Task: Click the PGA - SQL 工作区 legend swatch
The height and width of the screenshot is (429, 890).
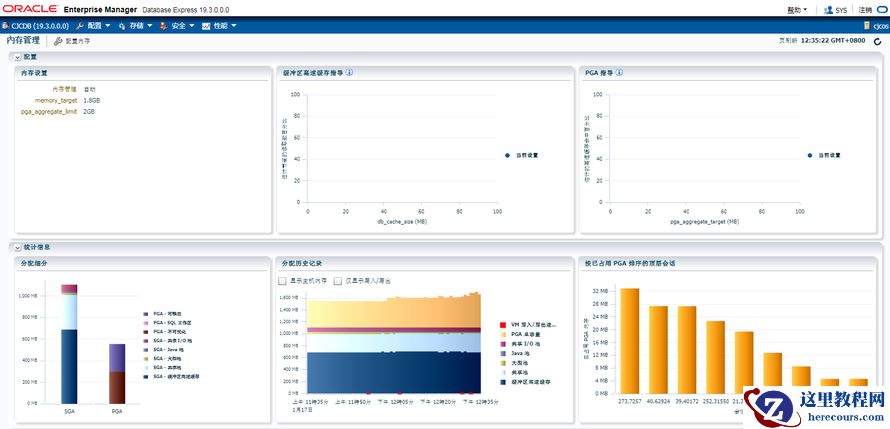Action: pyautogui.click(x=146, y=322)
